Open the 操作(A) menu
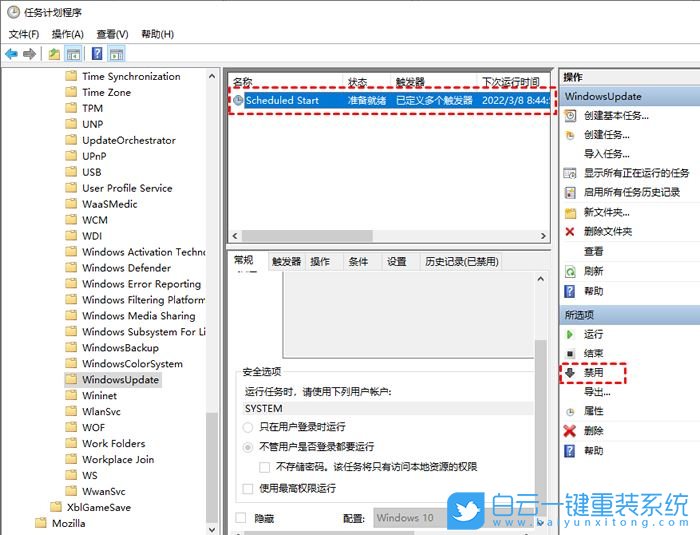 (x=67, y=34)
